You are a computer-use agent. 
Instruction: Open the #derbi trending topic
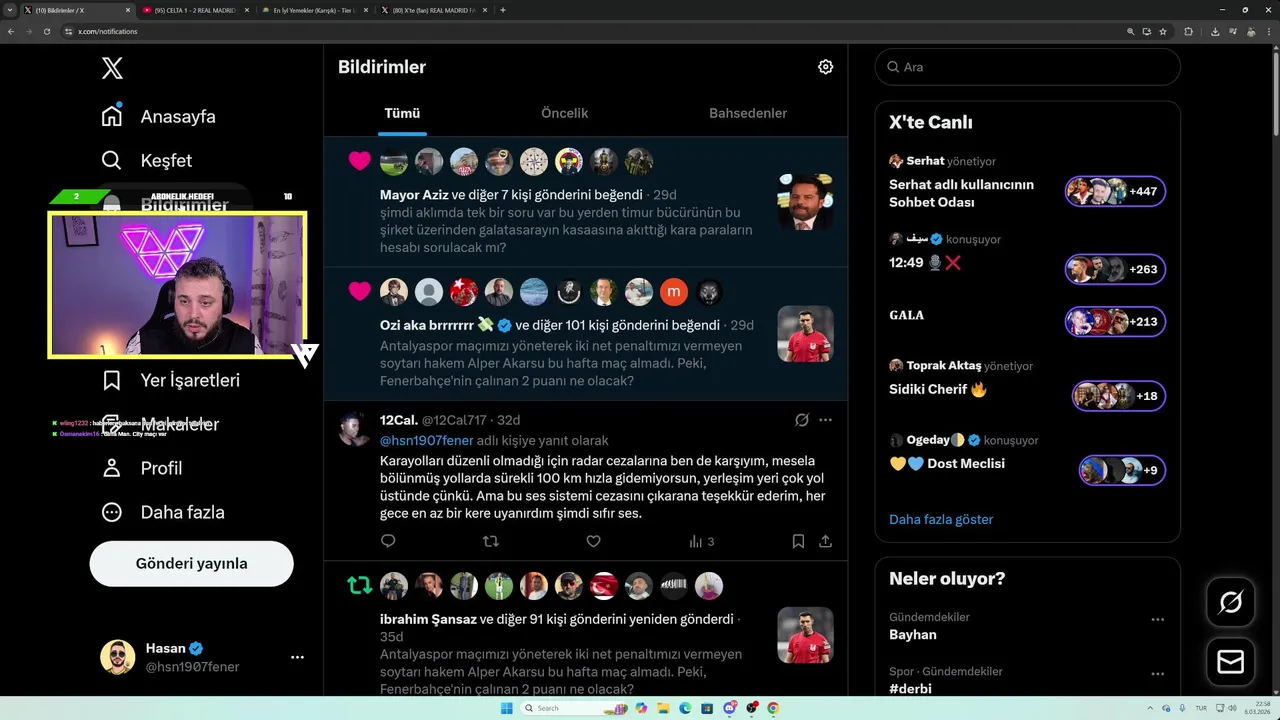(911, 689)
